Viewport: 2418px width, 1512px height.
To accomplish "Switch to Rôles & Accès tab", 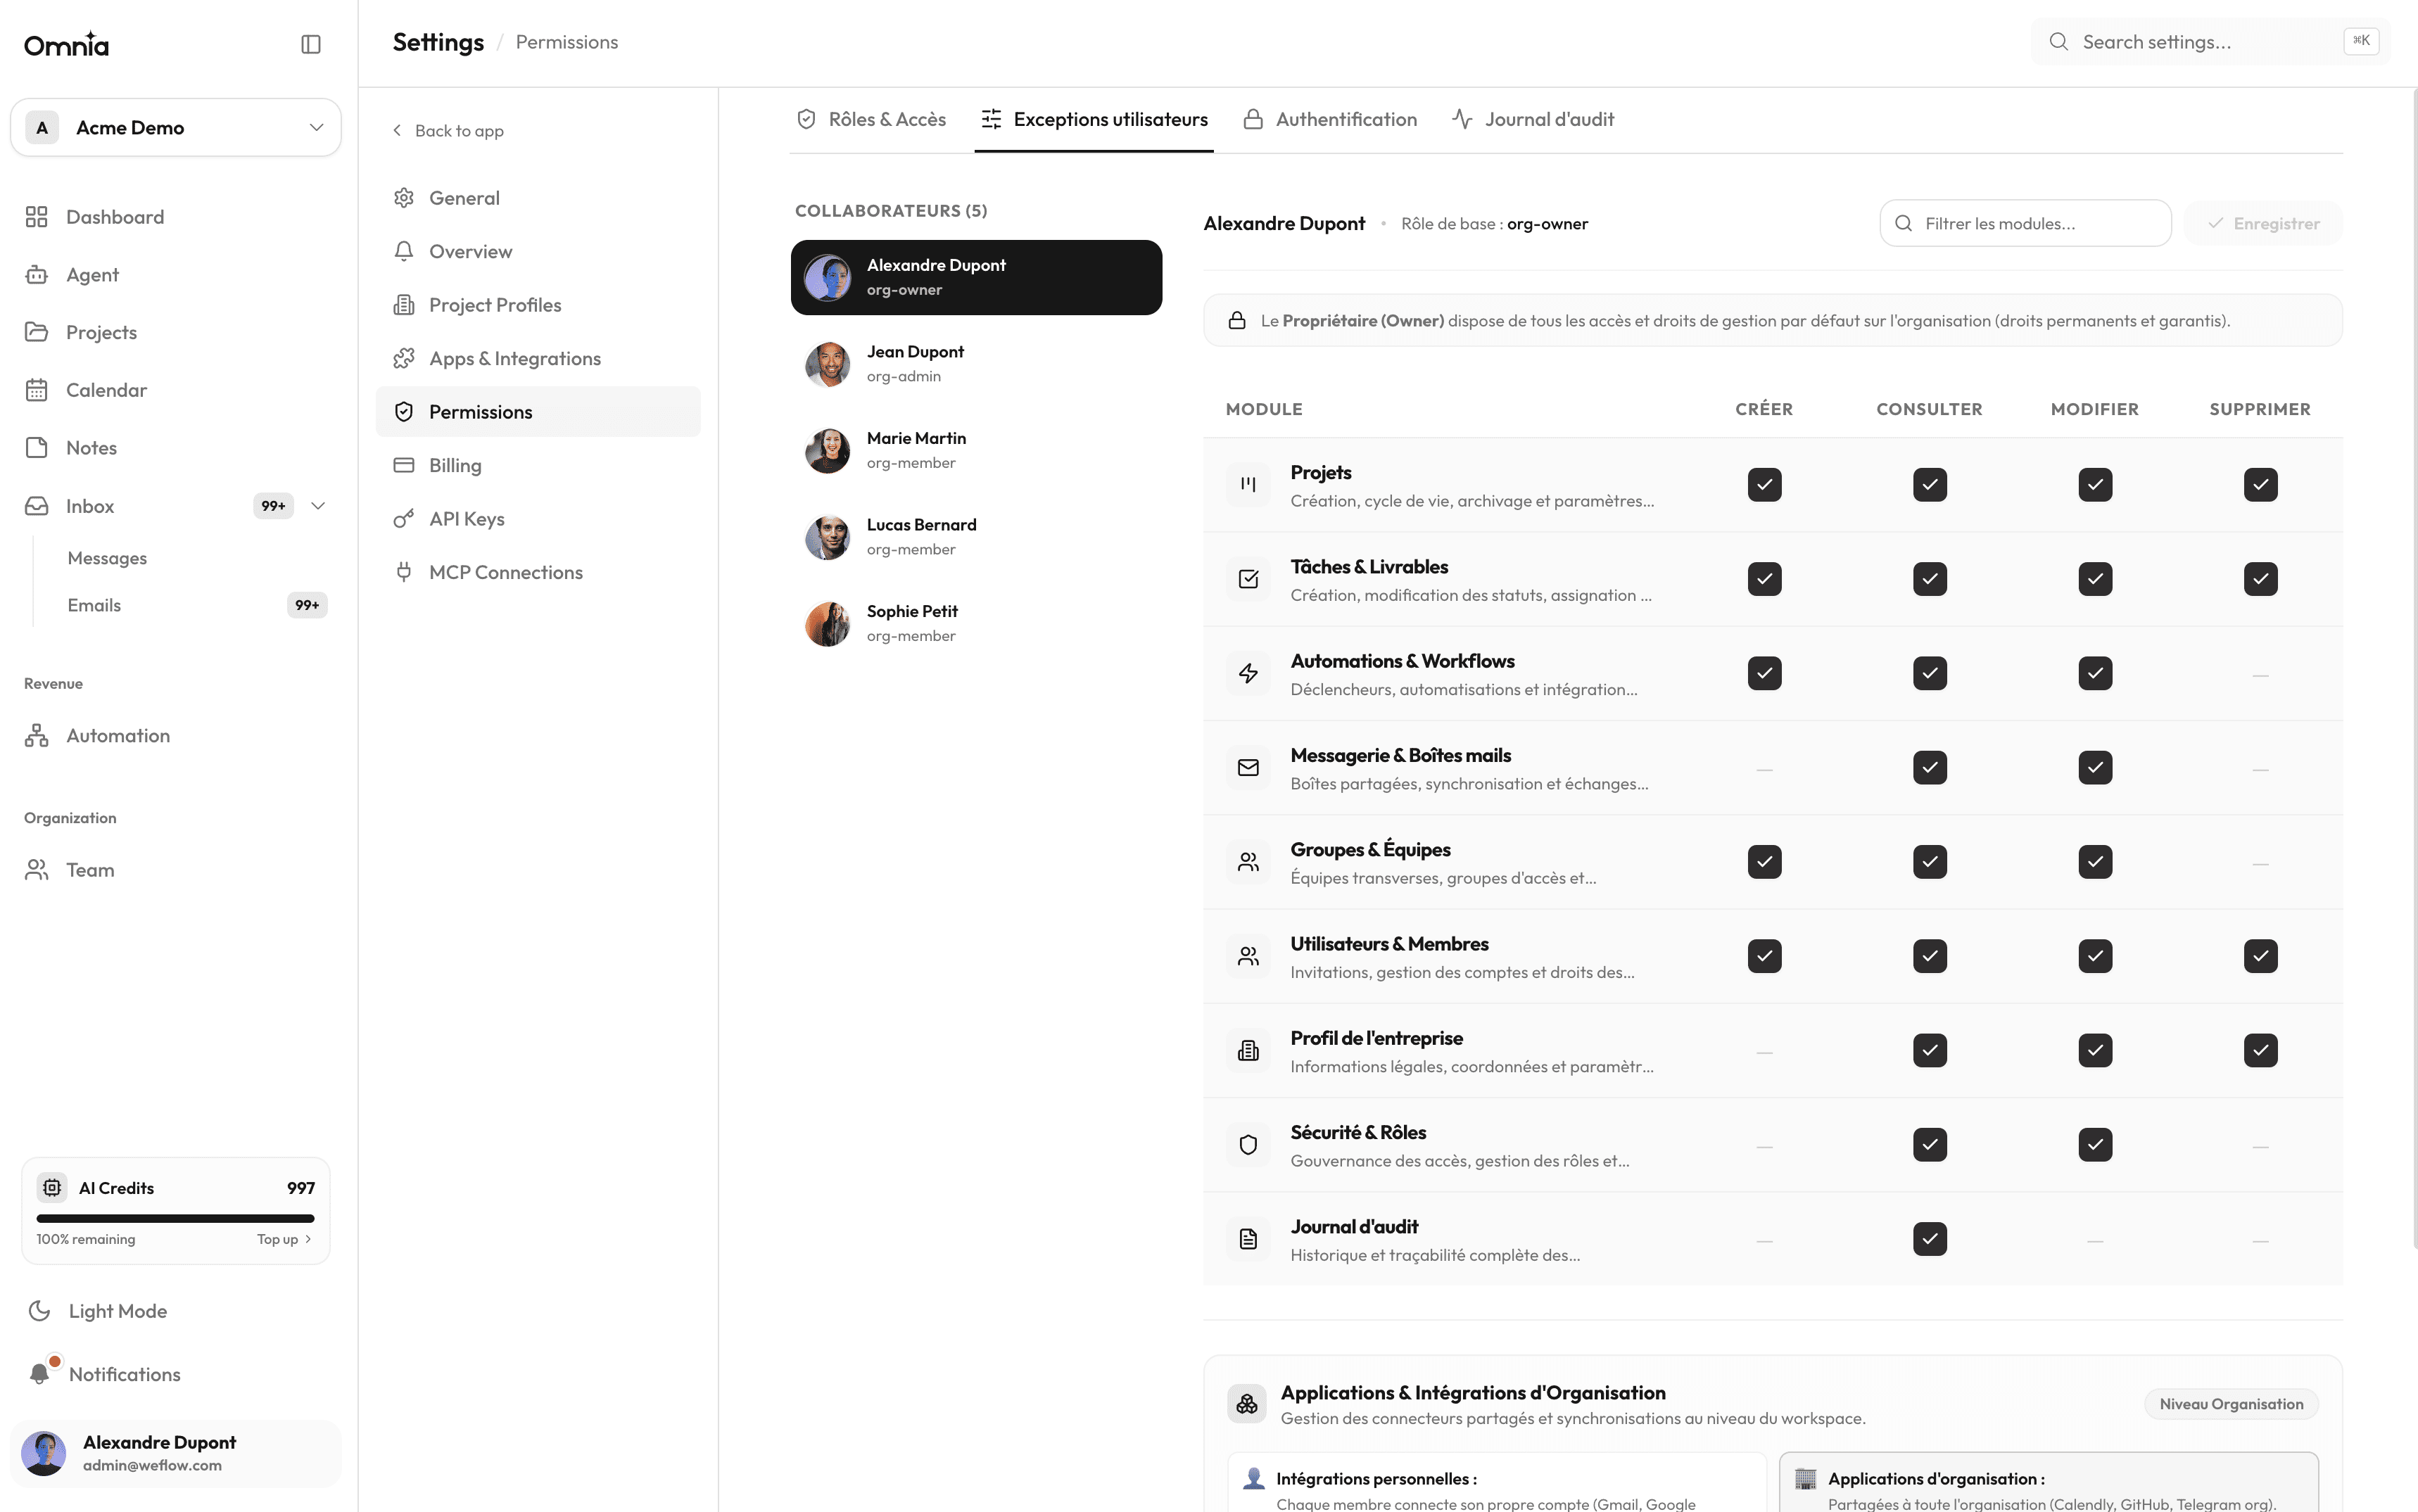I will point(871,120).
